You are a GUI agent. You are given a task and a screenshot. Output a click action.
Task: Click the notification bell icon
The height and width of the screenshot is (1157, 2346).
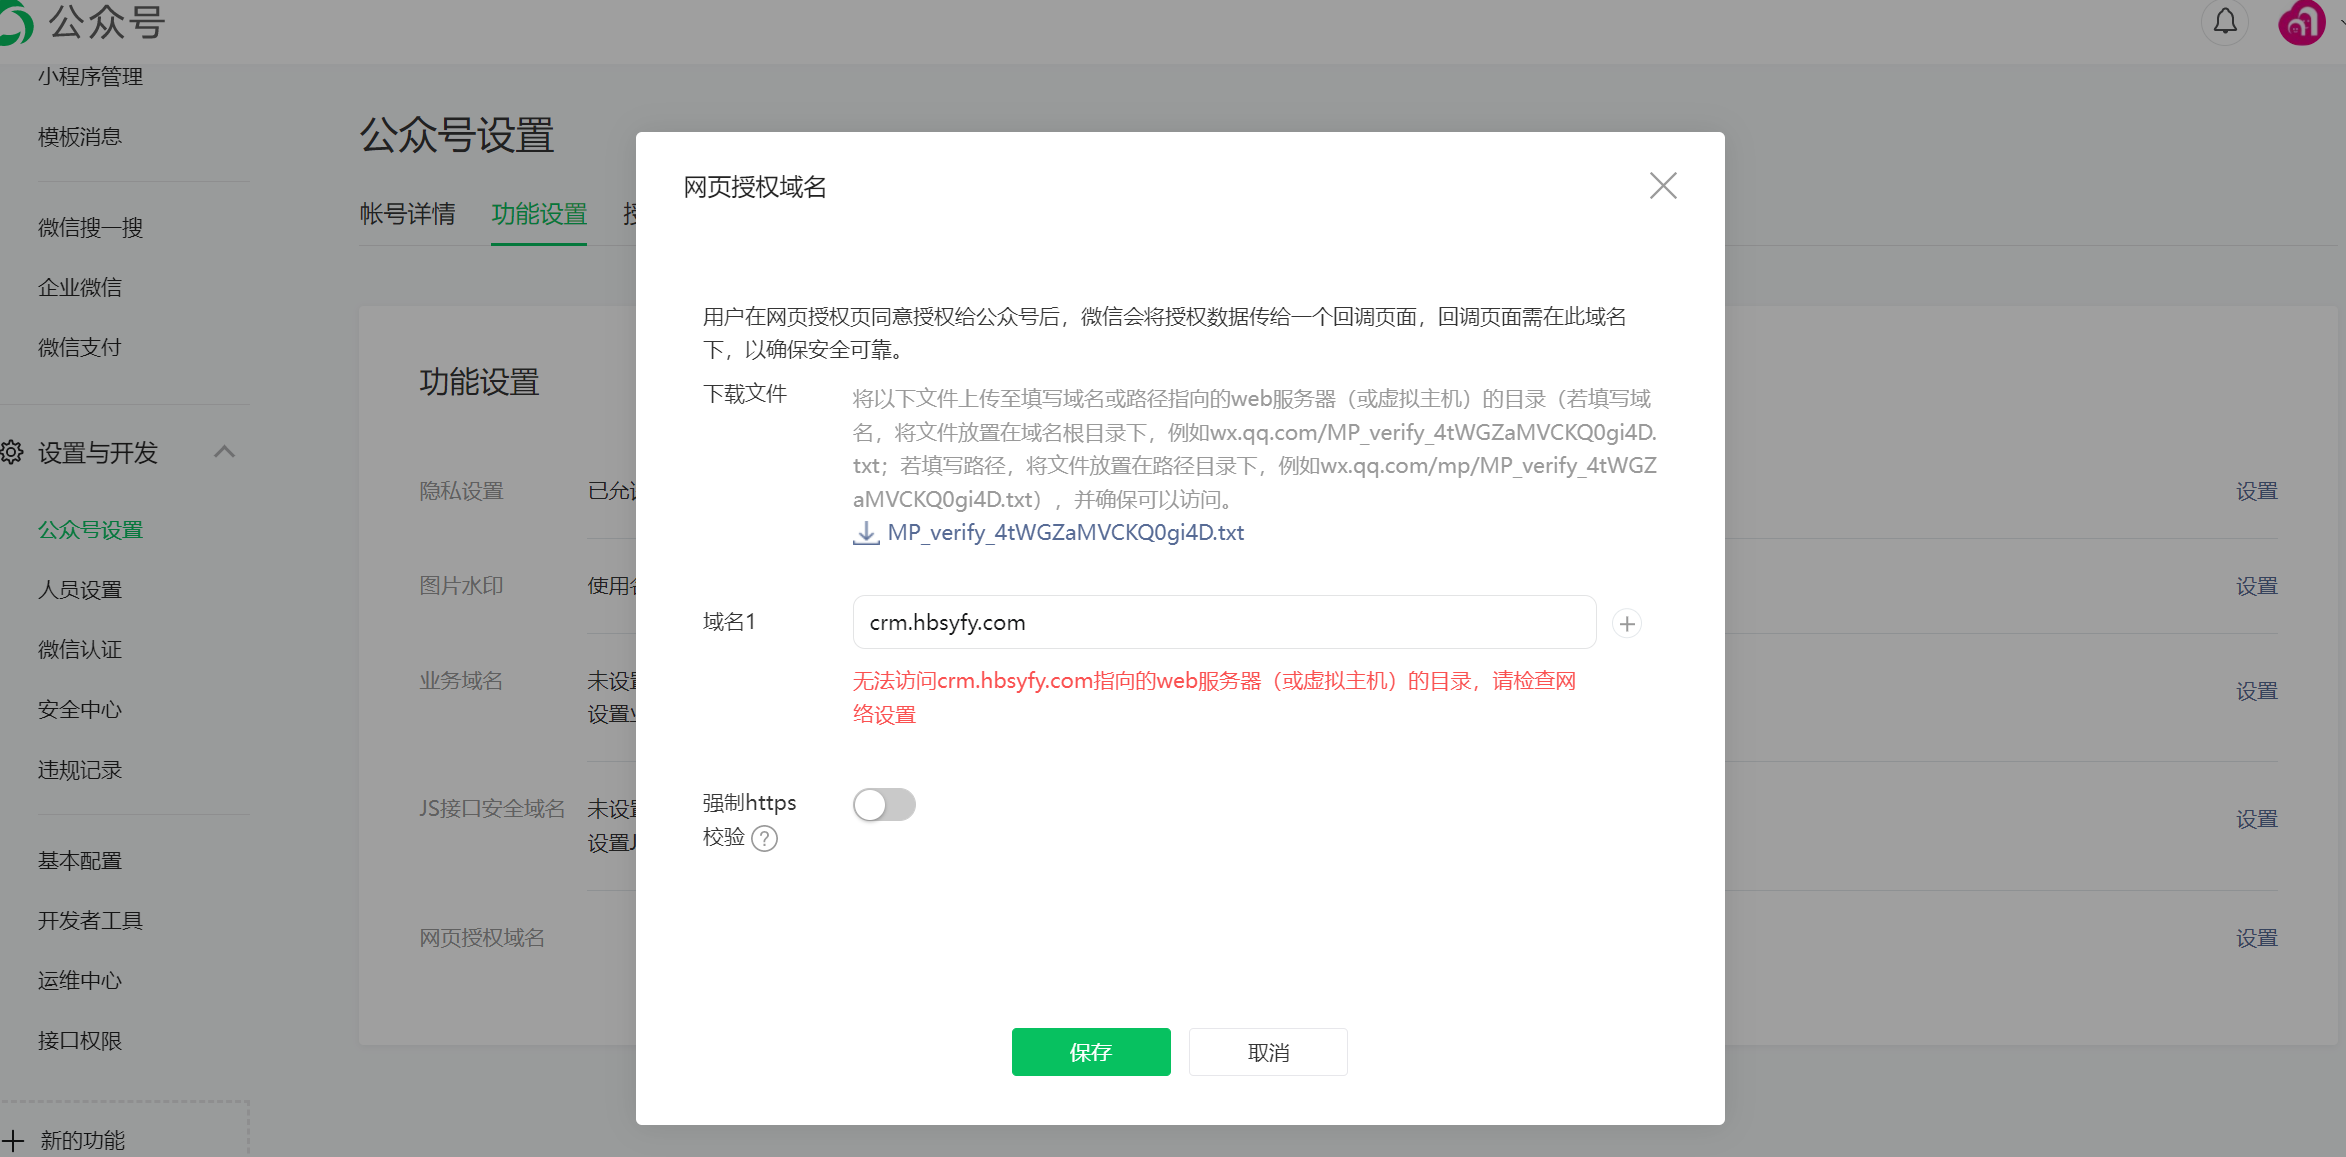tap(2225, 22)
